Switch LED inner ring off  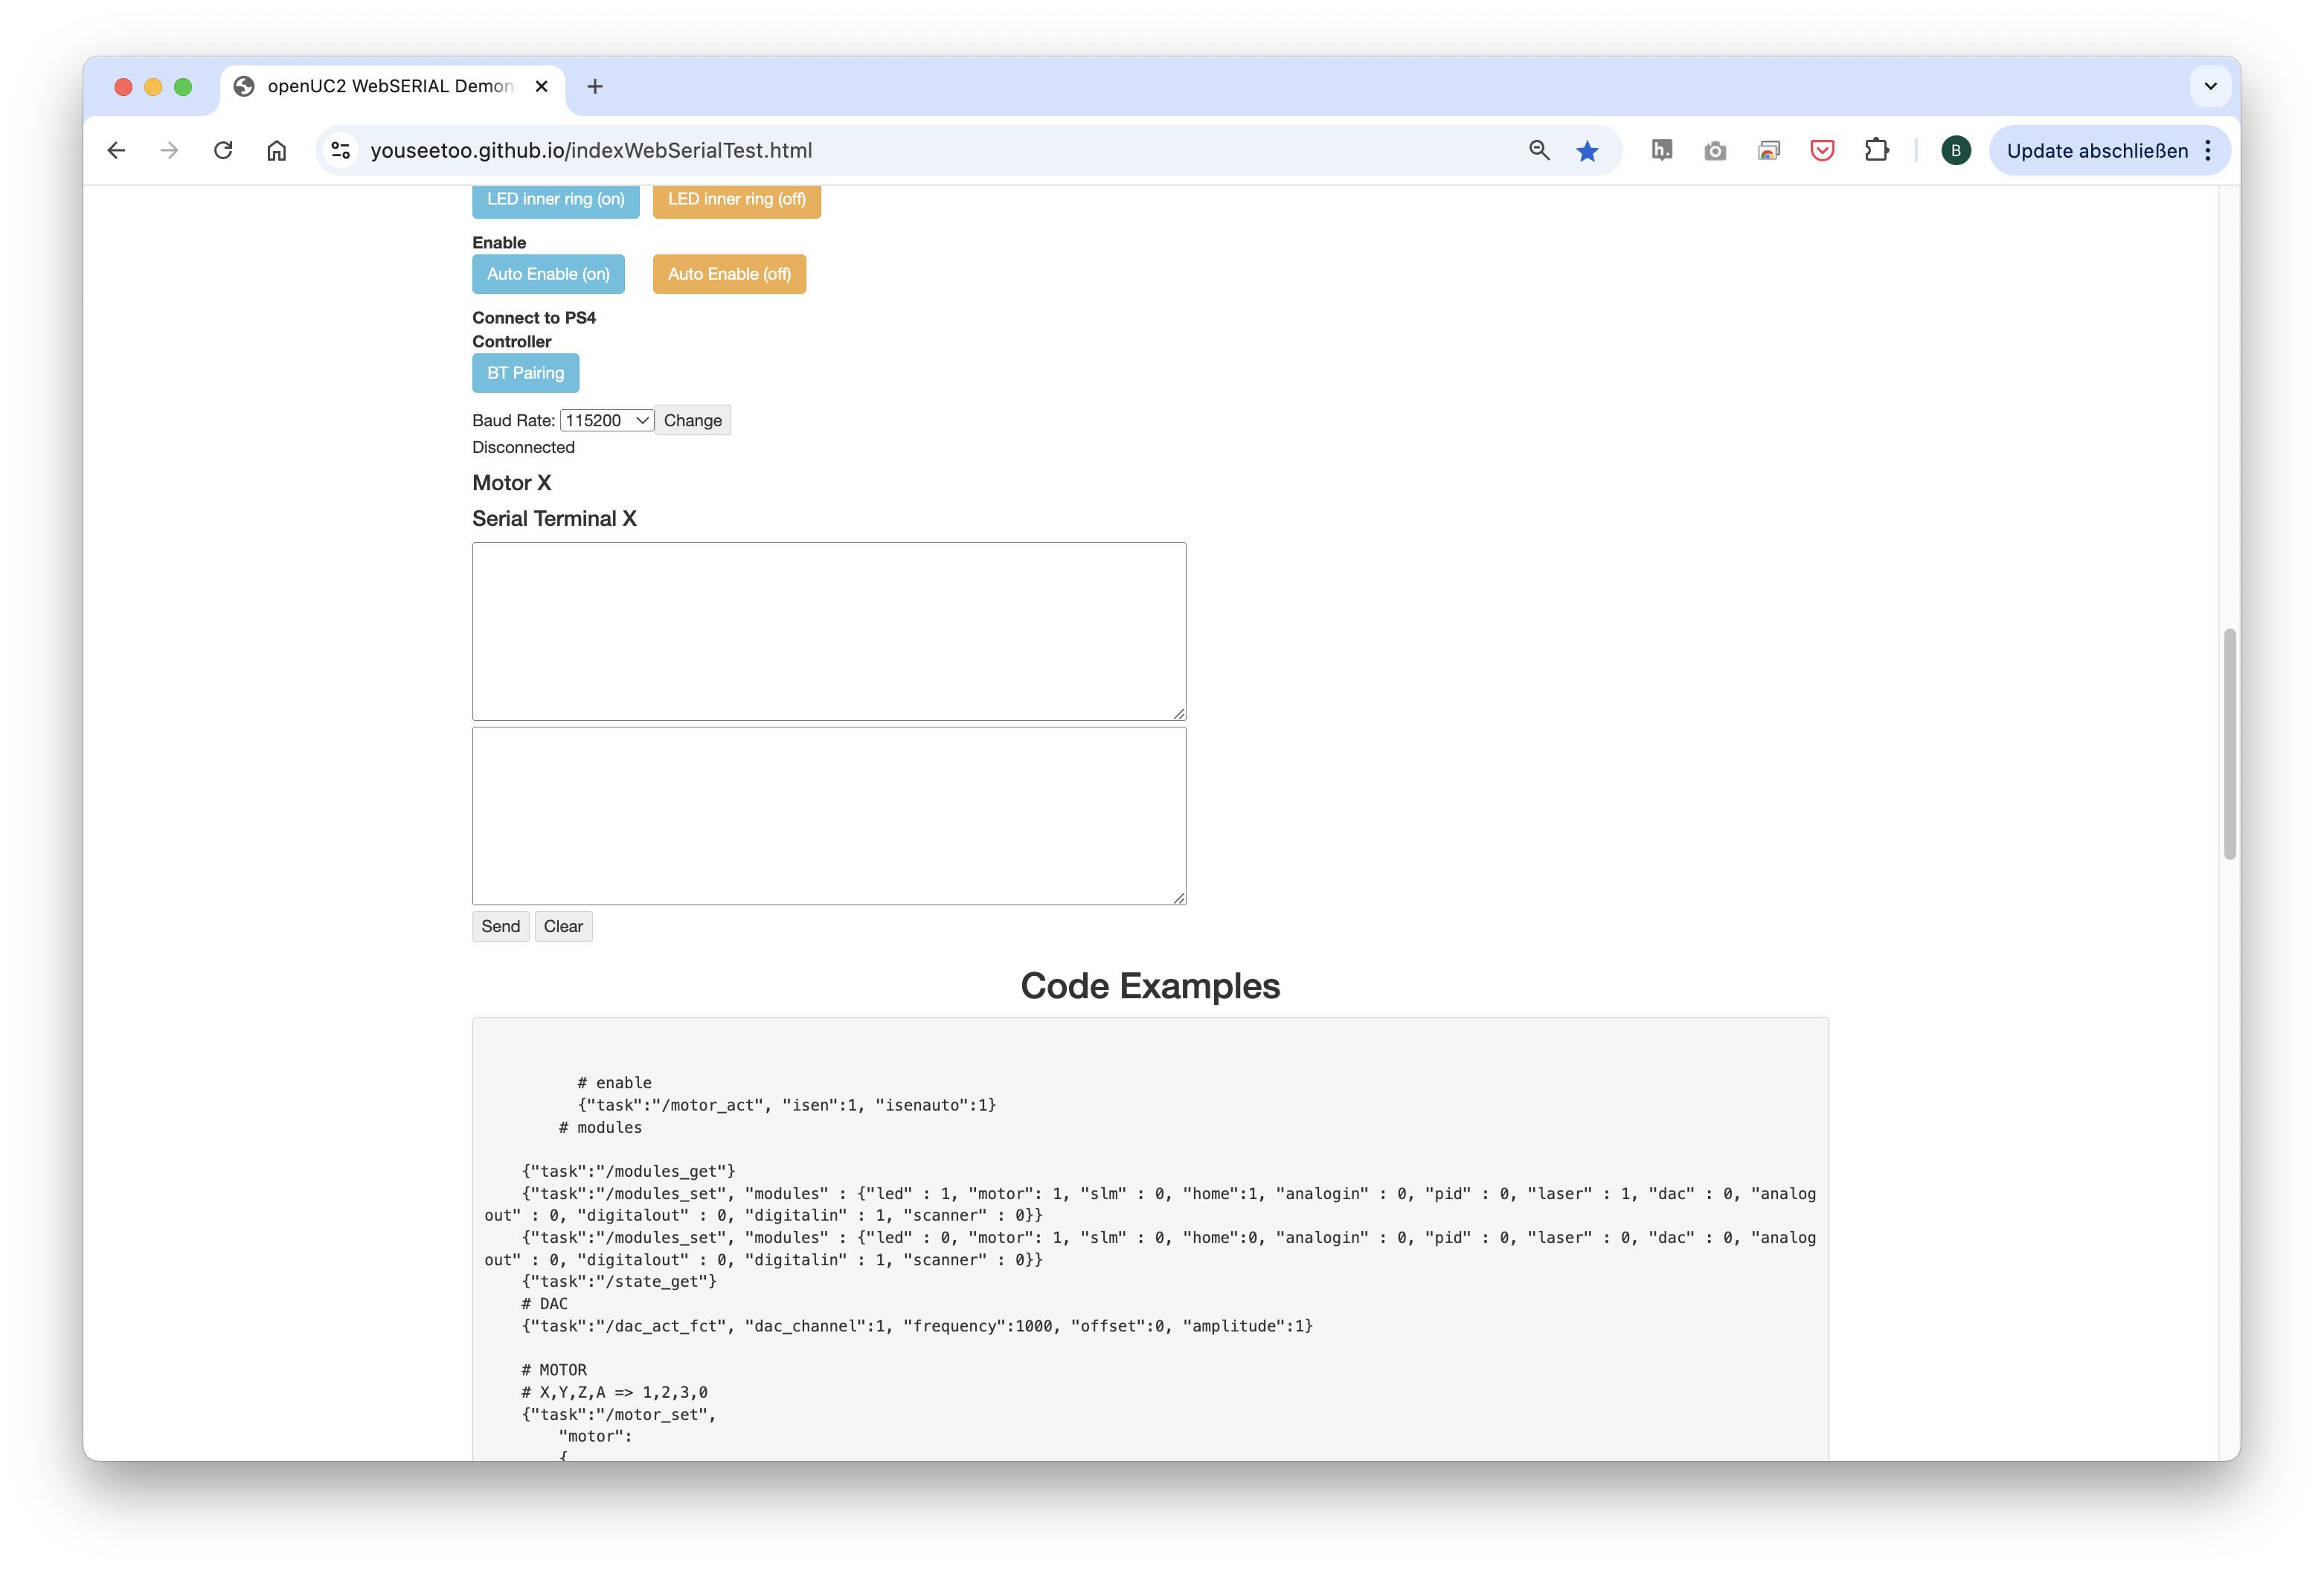tap(736, 199)
